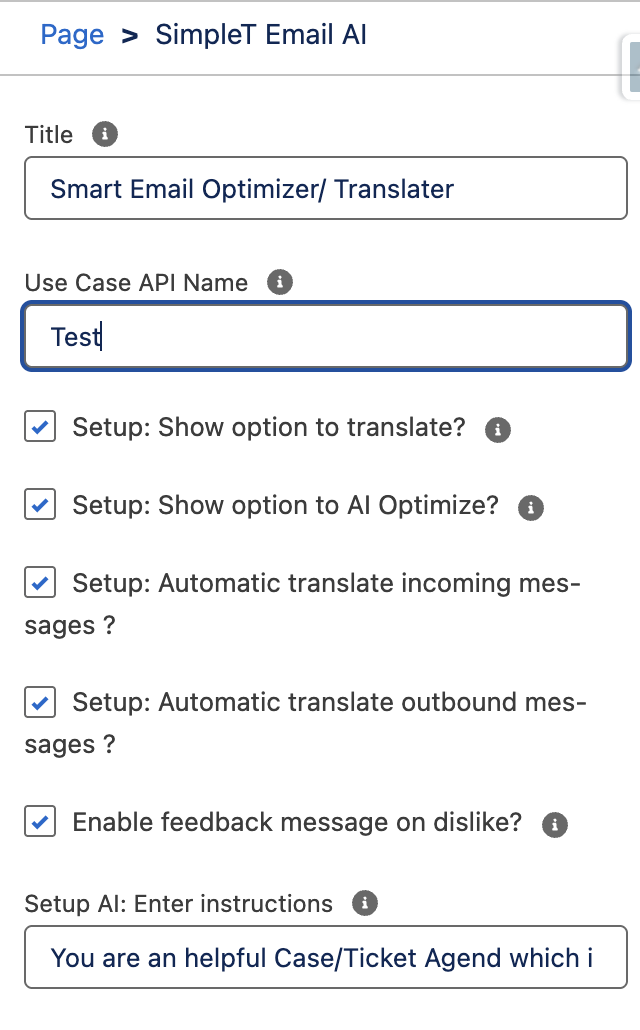The height and width of the screenshot is (1030, 640).
Task: Click the info icon beside 'Setup AI: Enter instructions'
Action: click(365, 903)
